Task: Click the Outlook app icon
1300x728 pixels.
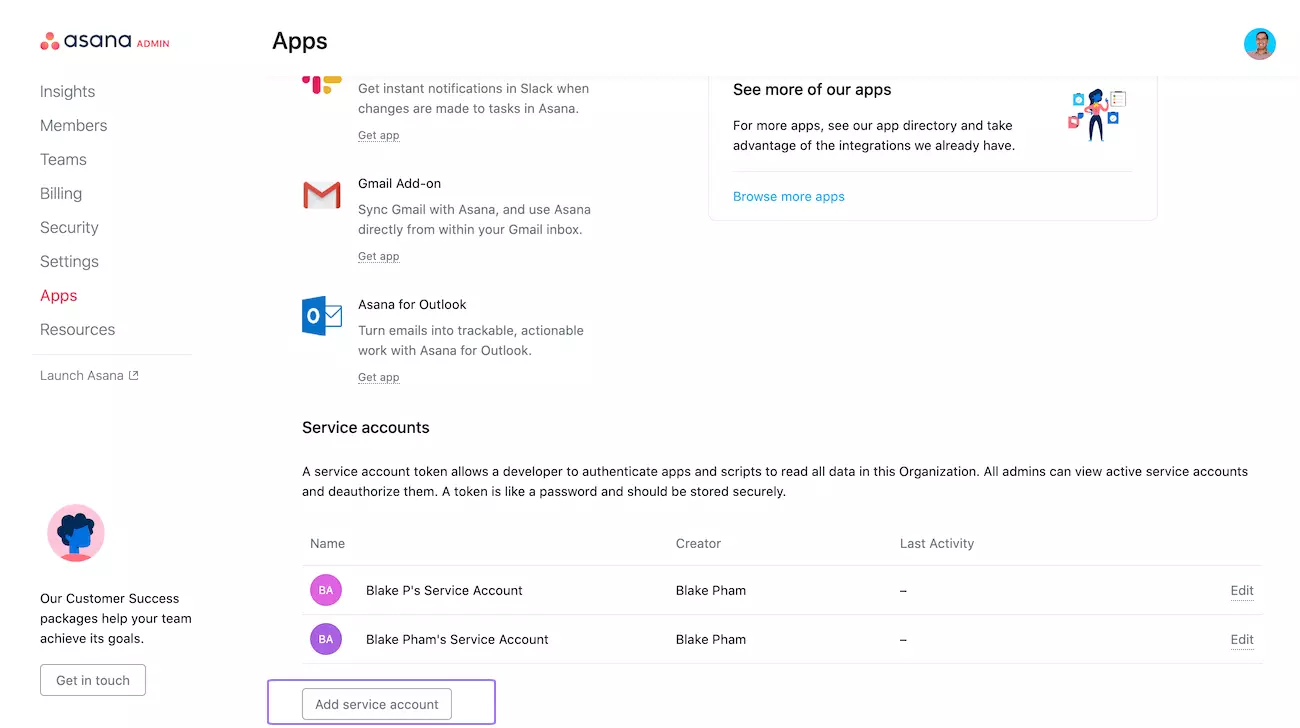Action: [x=322, y=315]
